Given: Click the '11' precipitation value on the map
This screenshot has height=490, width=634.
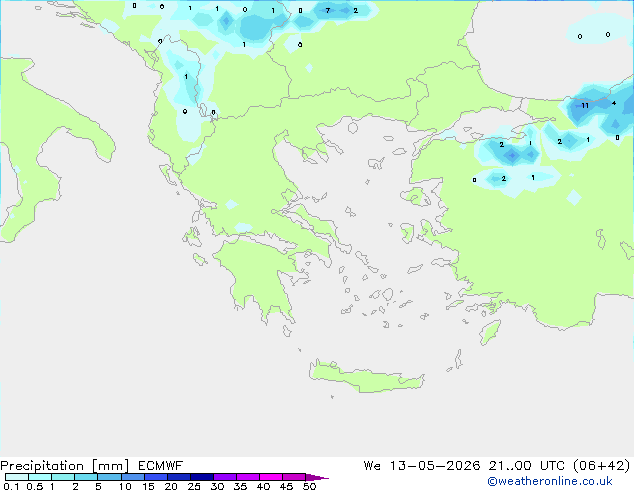Looking at the screenshot, I should (x=585, y=106).
